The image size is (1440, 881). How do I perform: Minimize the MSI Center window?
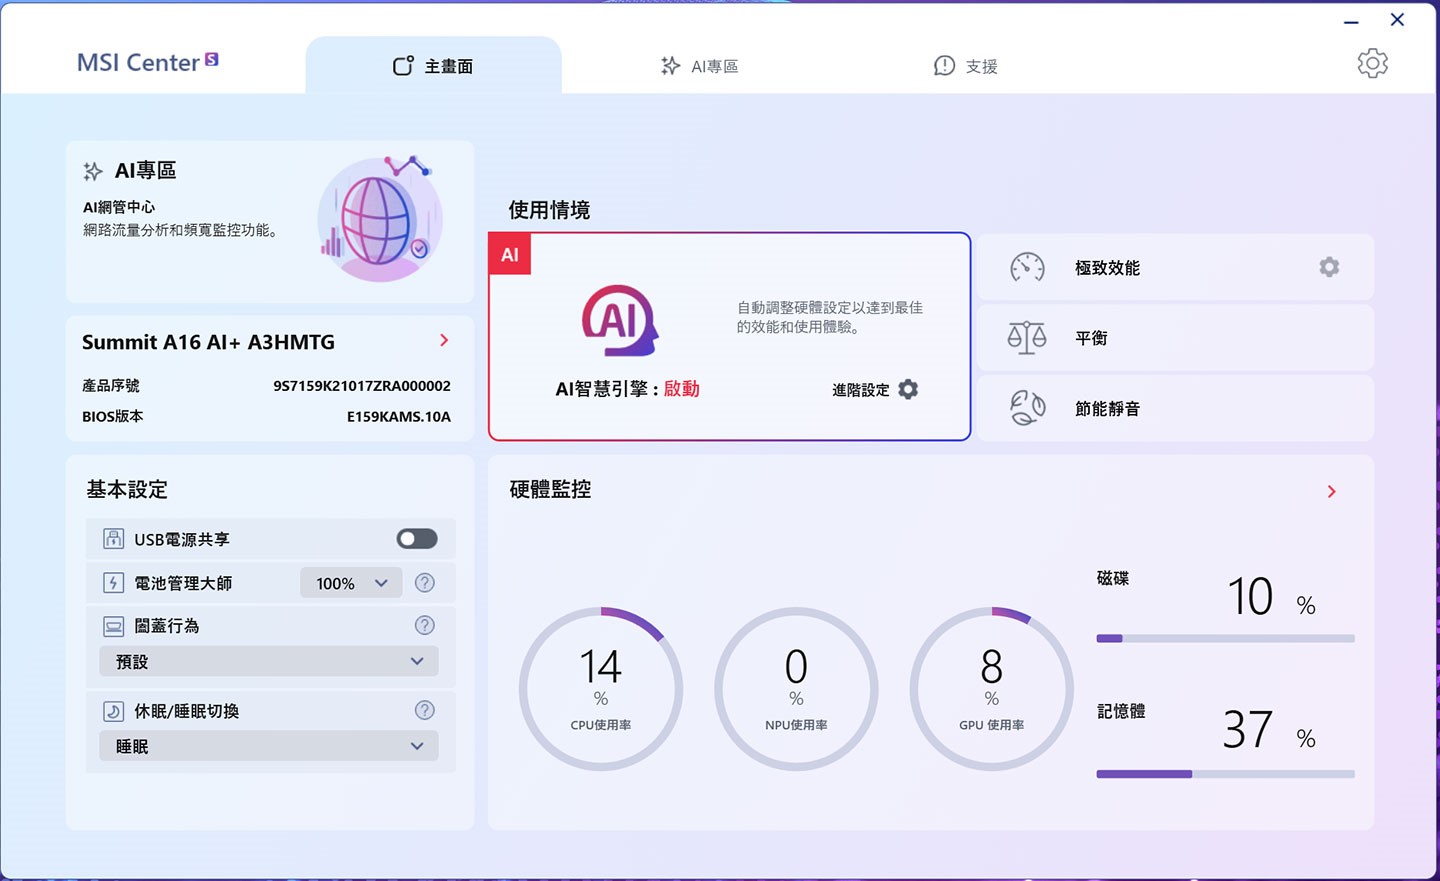(1351, 21)
